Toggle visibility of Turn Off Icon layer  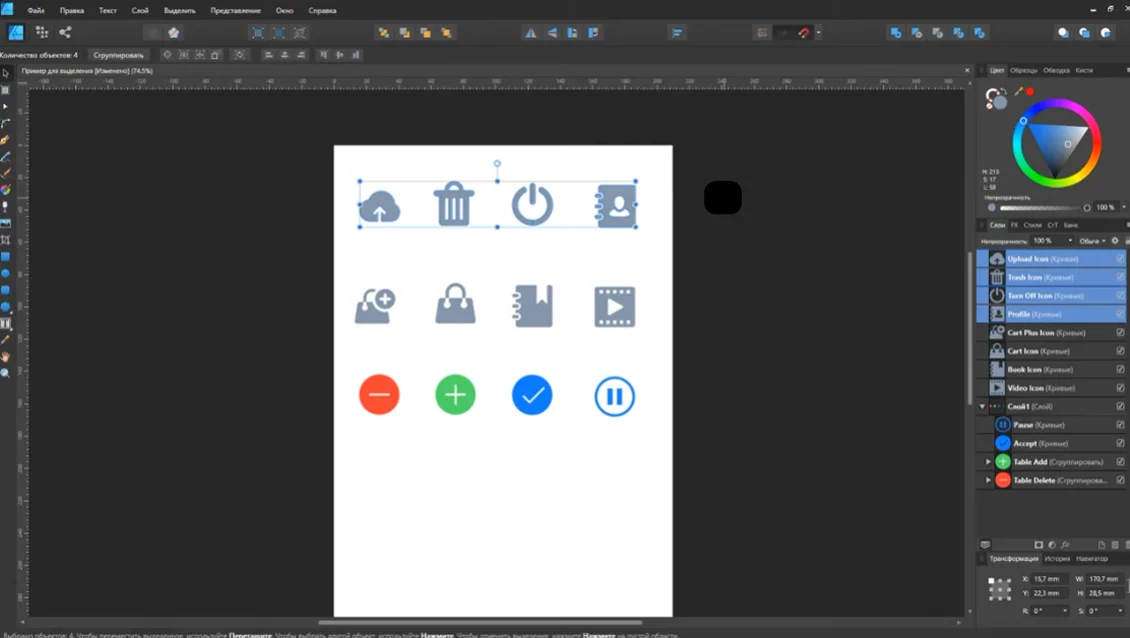1120,296
